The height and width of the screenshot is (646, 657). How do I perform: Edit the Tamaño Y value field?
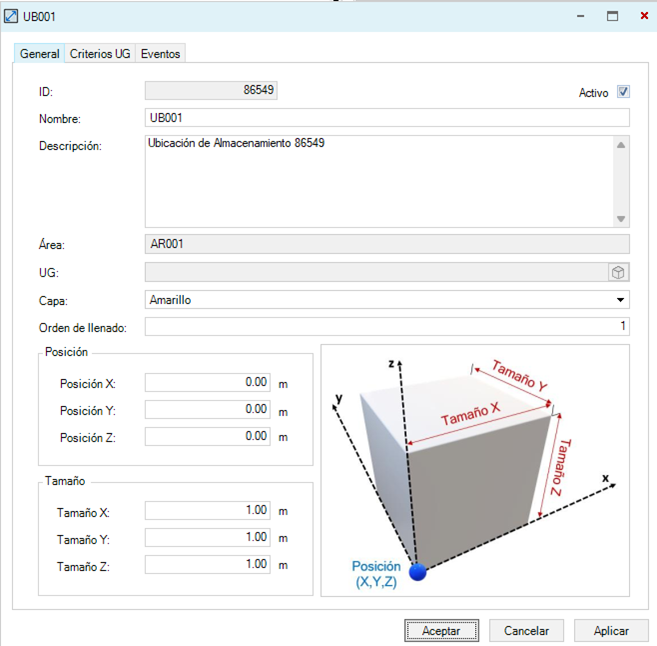pyautogui.click(x=208, y=538)
